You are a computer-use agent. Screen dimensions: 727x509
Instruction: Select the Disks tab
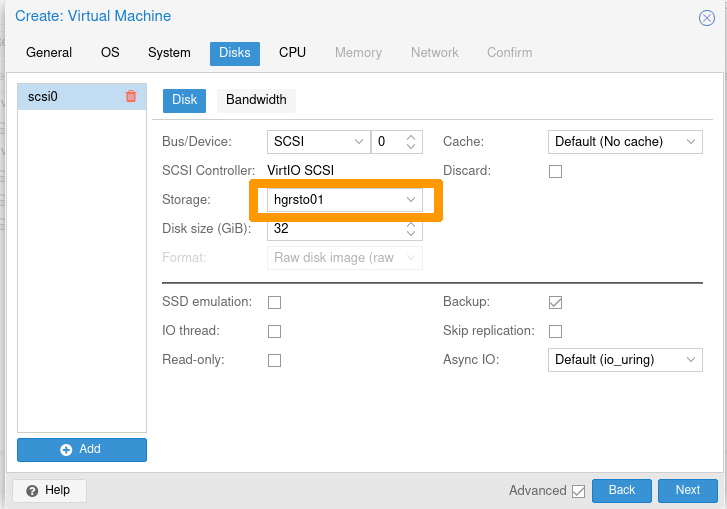pos(235,53)
